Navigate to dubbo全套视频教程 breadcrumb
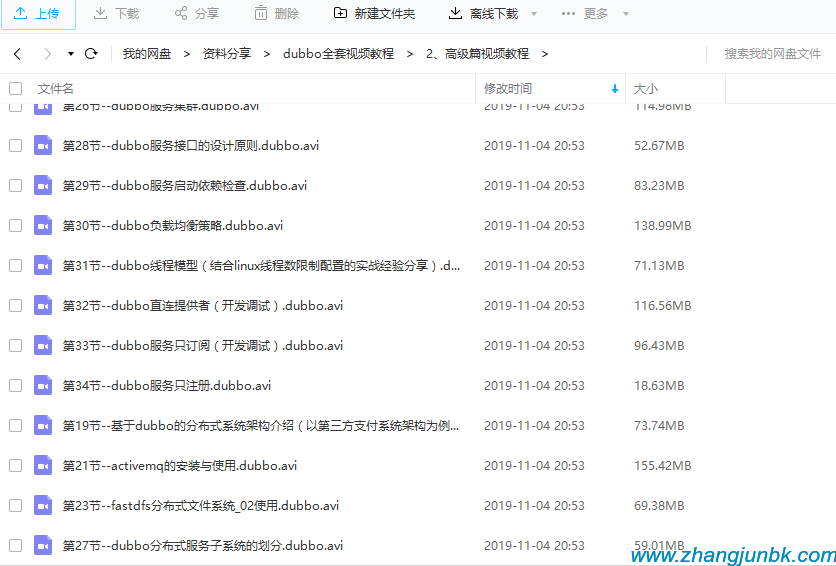 point(339,54)
